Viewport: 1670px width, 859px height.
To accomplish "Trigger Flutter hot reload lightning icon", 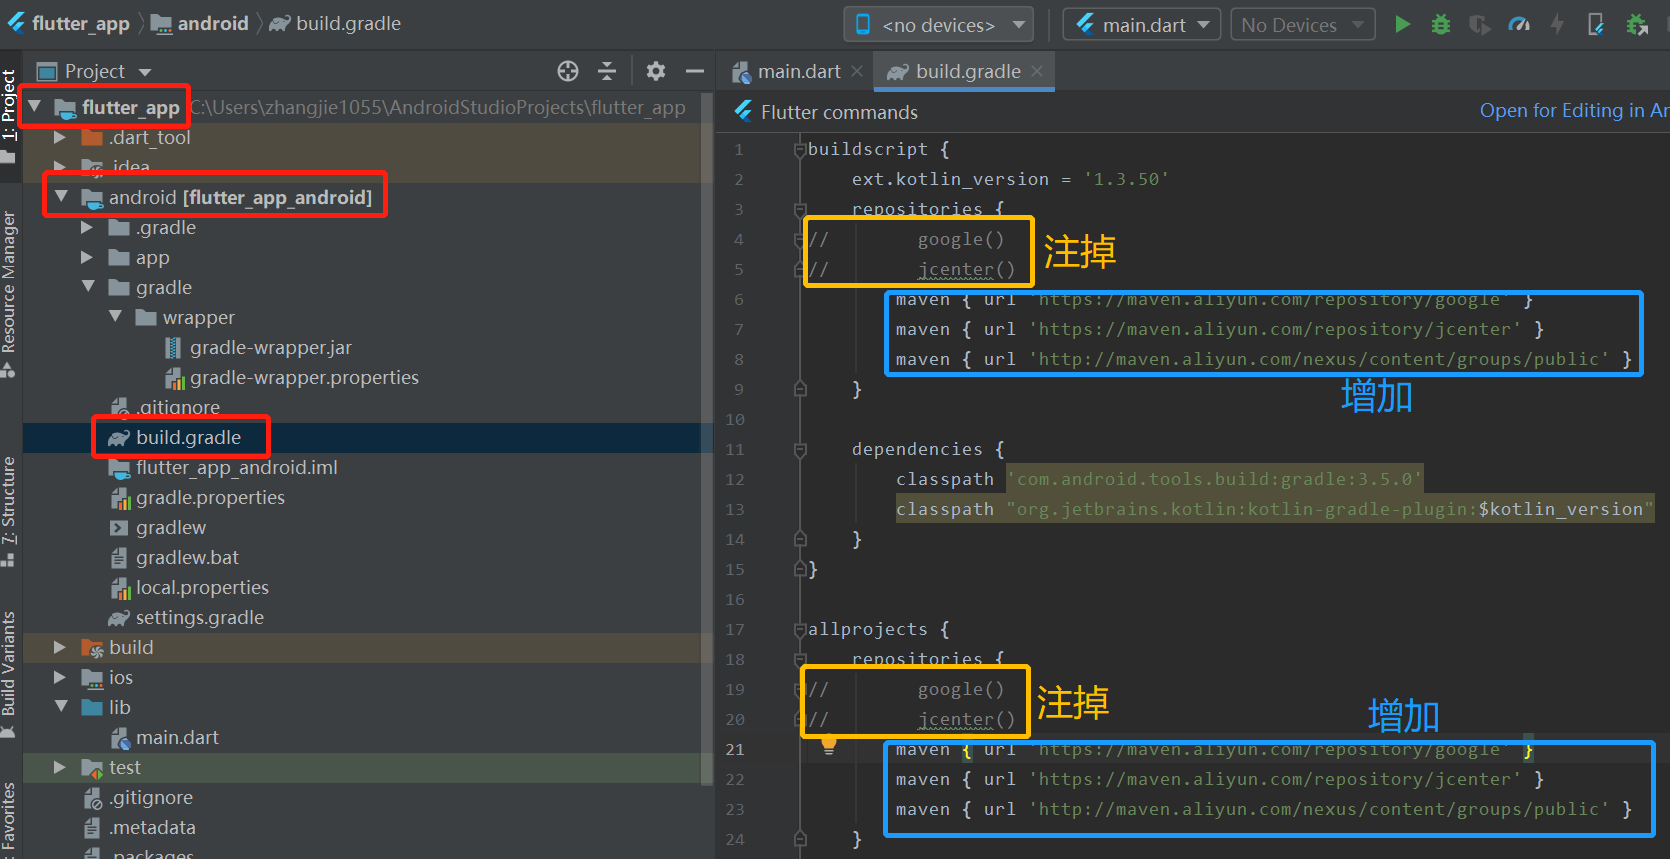I will tap(1557, 24).
